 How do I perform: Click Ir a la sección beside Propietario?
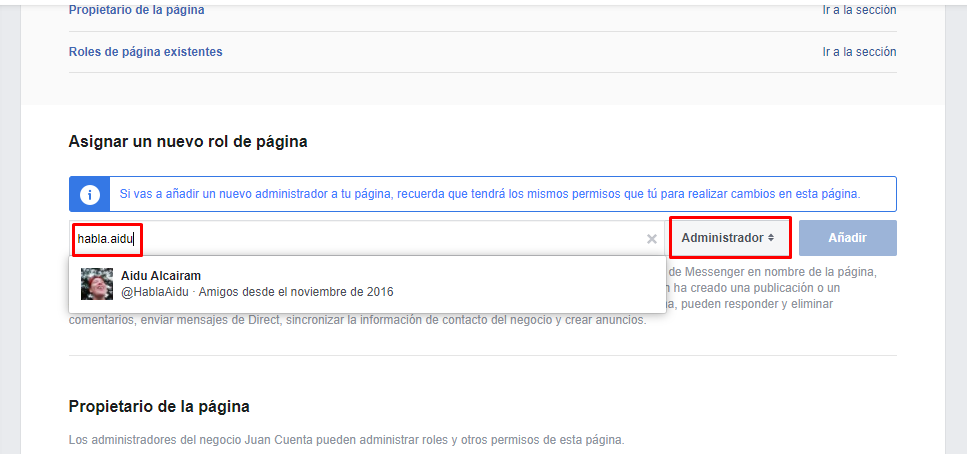859,10
